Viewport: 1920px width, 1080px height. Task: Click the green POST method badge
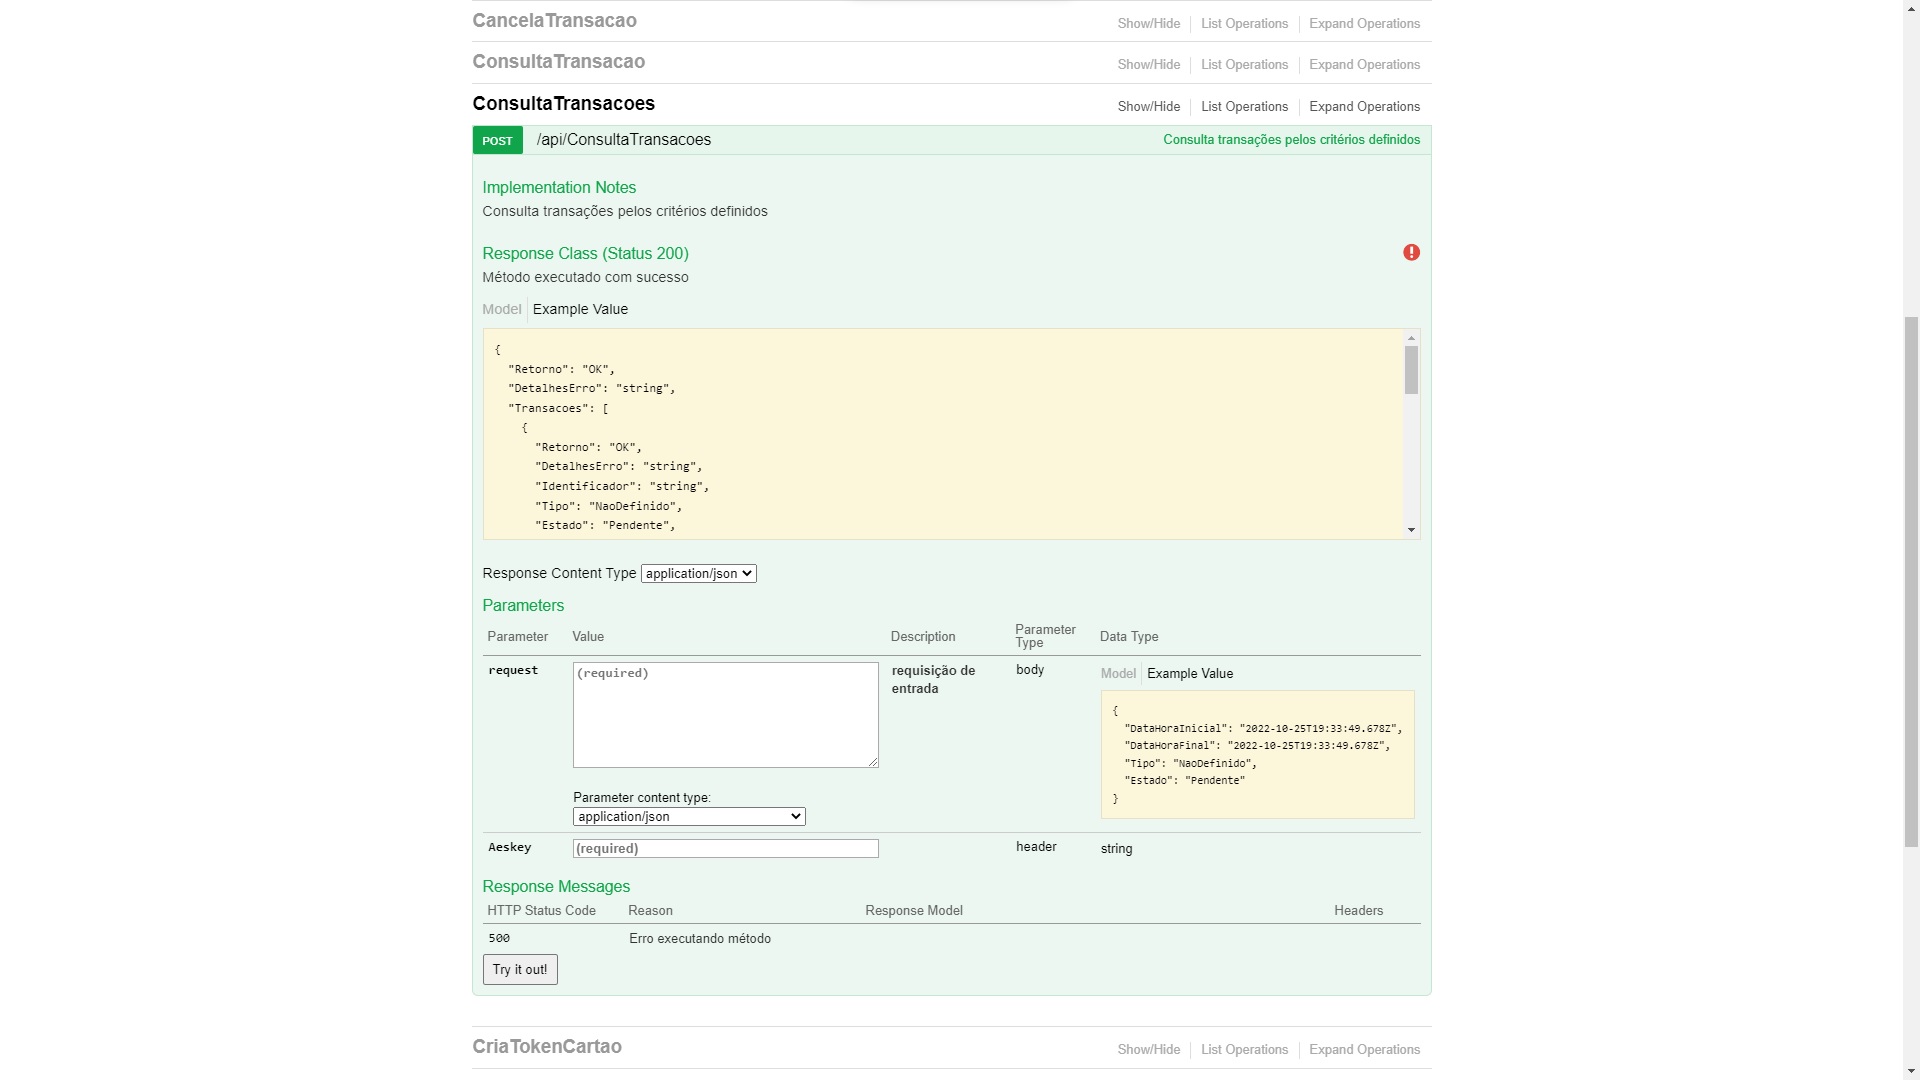497,141
